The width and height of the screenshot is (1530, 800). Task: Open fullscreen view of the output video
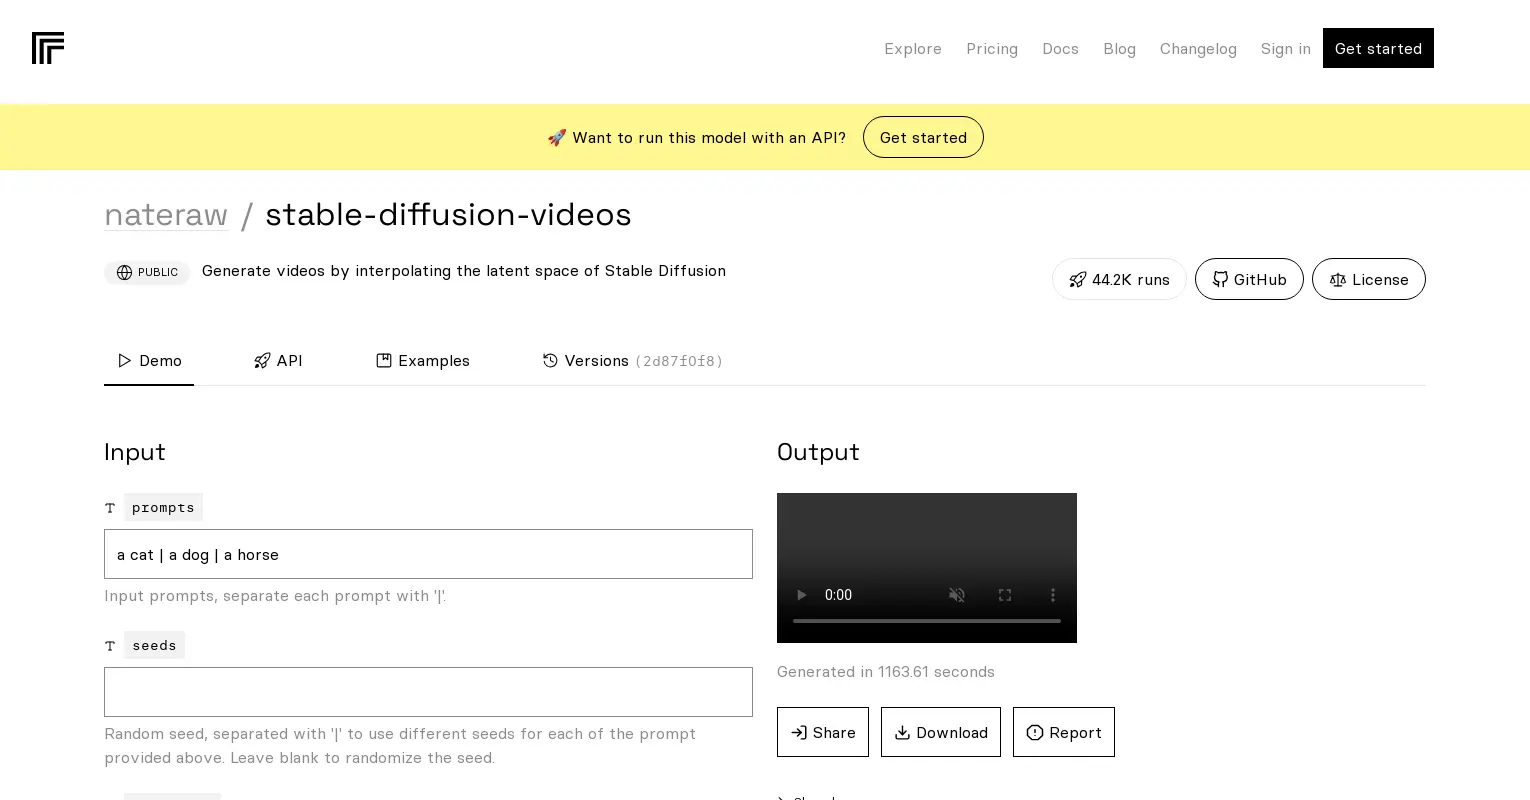pyautogui.click(x=1005, y=595)
